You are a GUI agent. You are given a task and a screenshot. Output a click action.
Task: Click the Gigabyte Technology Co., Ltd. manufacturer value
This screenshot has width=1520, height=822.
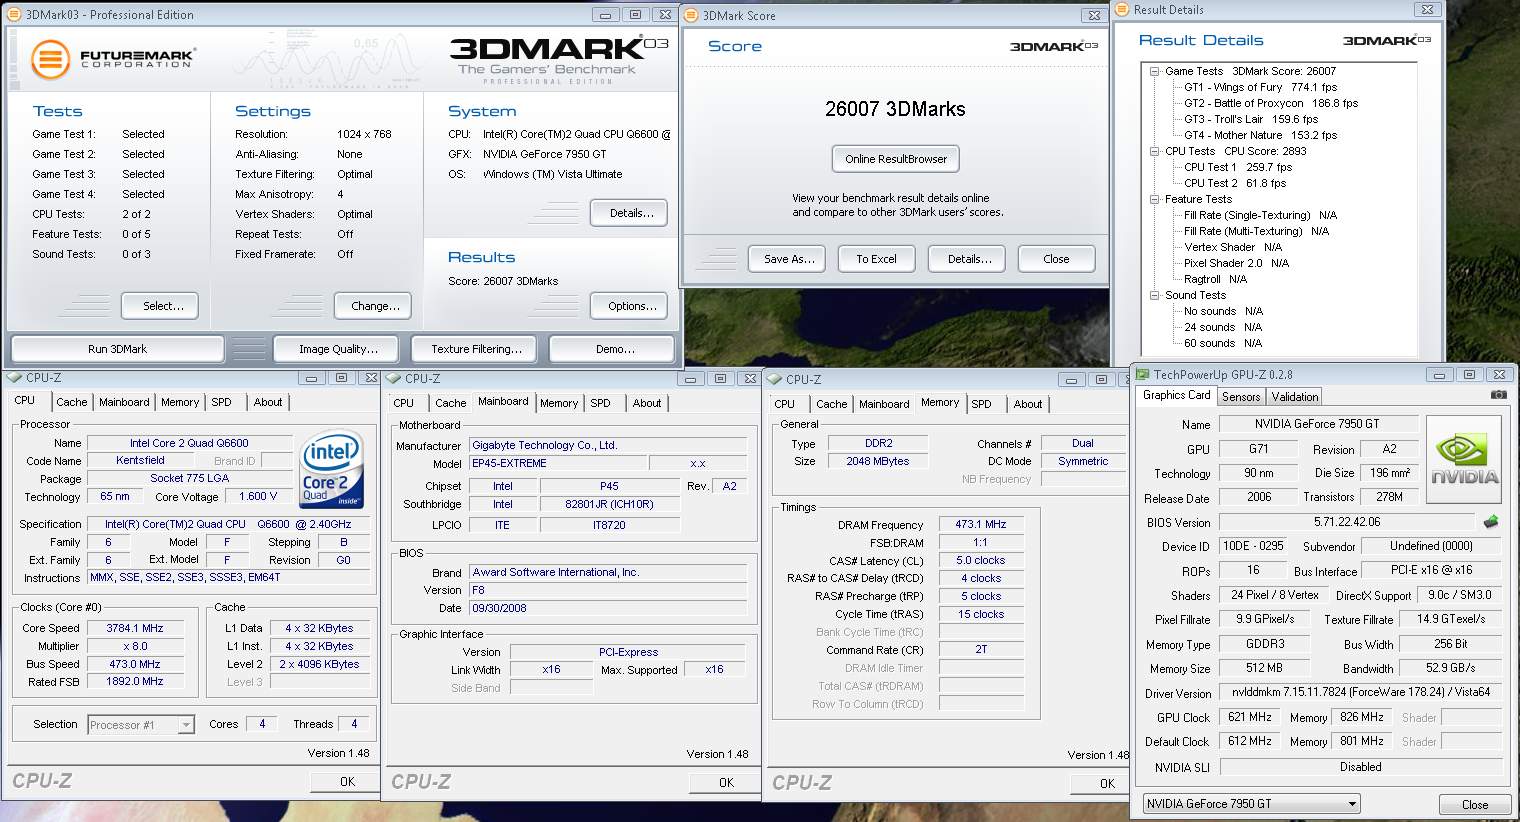[608, 445]
